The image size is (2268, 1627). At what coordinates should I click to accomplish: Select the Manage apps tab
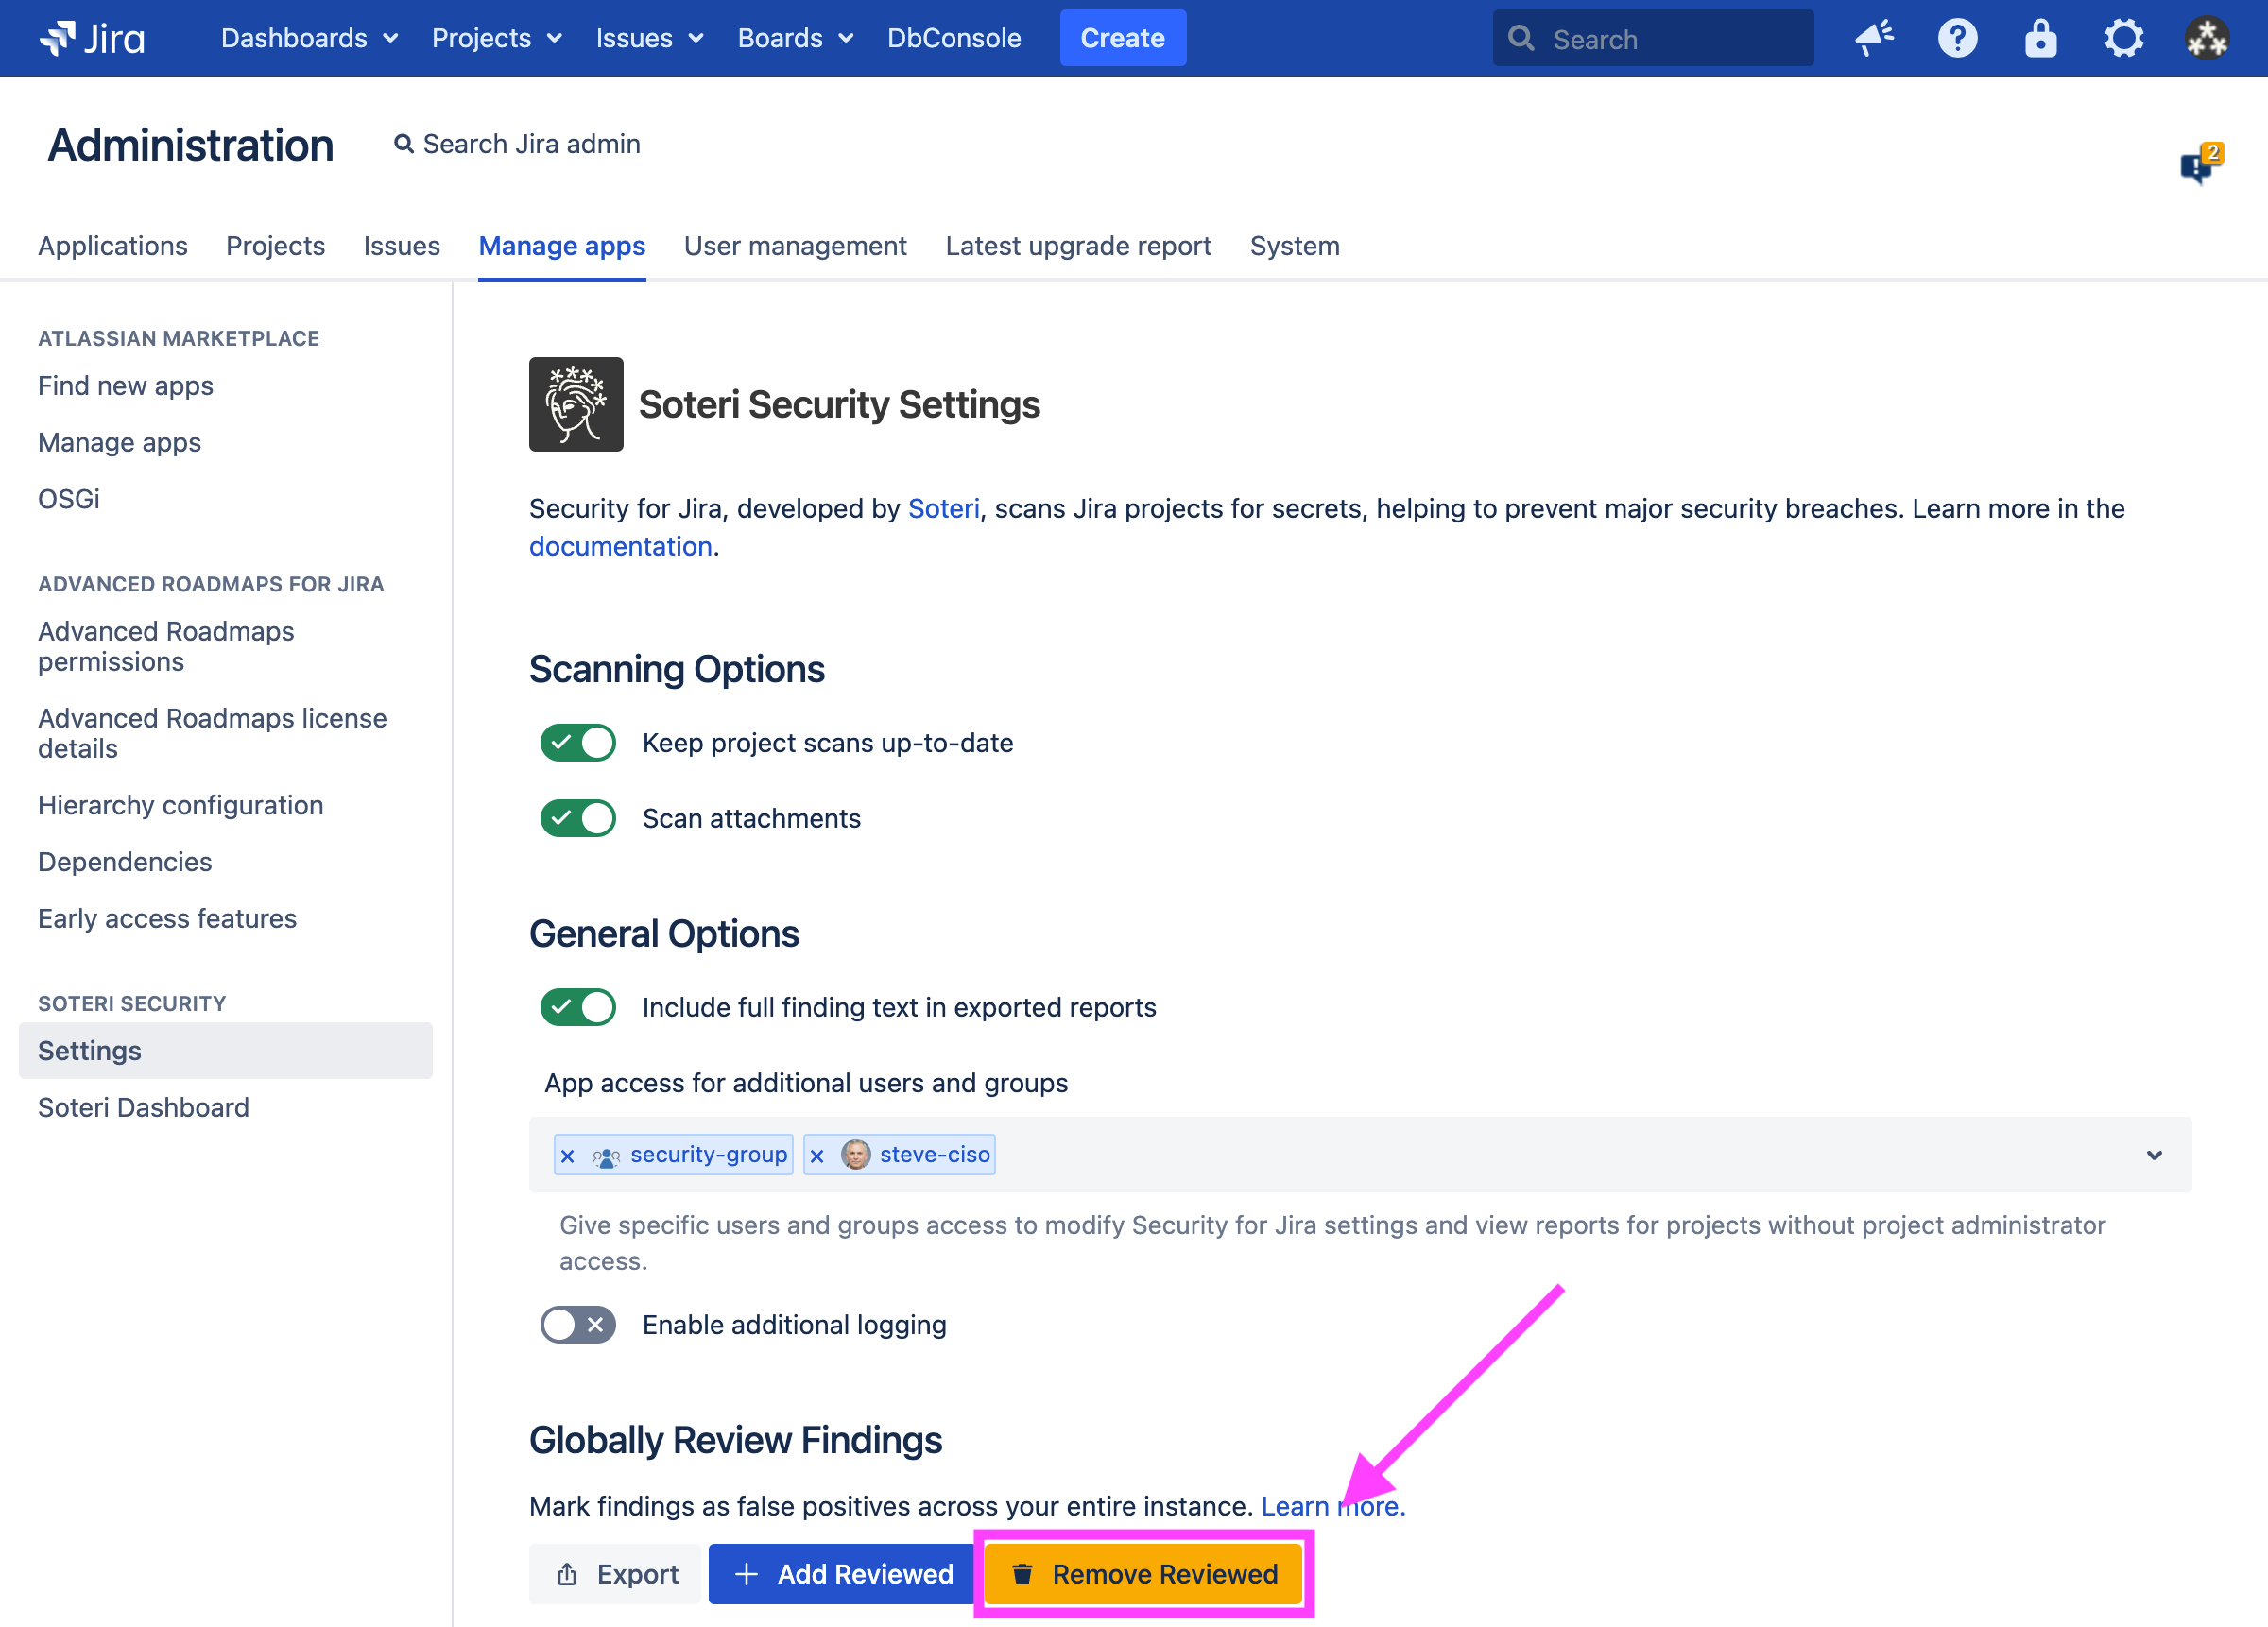(x=563, y=245)
